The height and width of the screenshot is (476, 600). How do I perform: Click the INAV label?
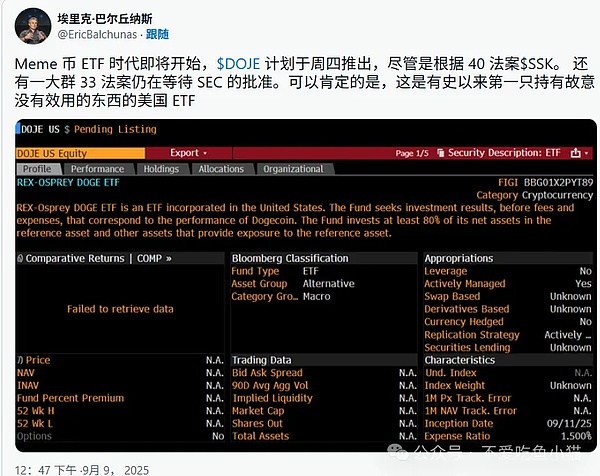tap(28, 385)
